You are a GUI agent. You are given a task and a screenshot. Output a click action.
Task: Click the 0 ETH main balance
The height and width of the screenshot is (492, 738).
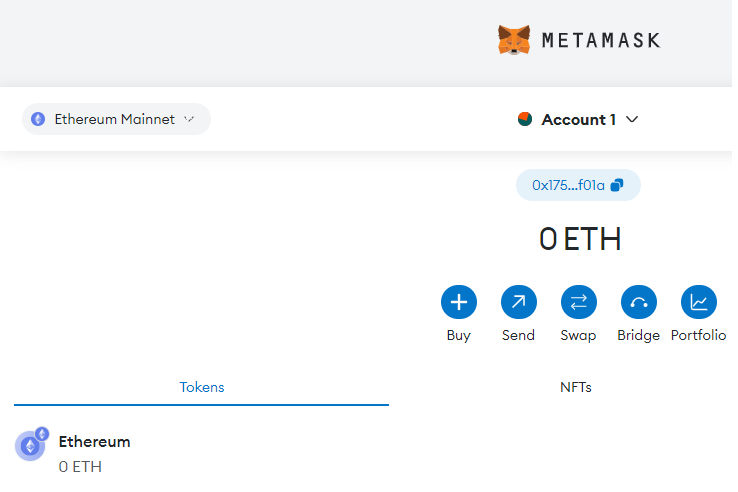point(580,239)
